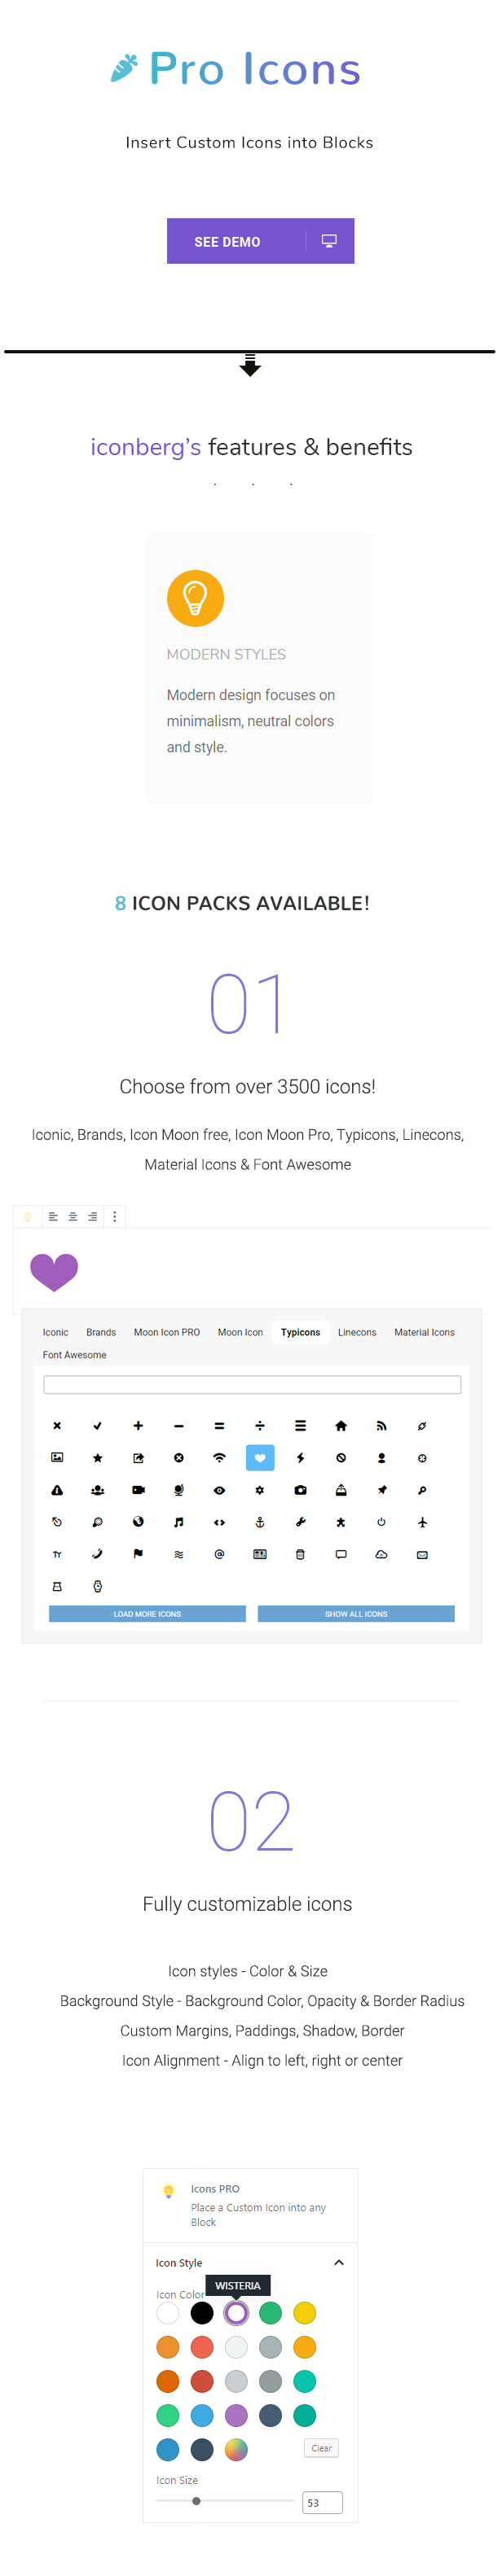Click LOAD MORE ICONS
Viewport: 502px width, 2576px height.
(149, 1613)
